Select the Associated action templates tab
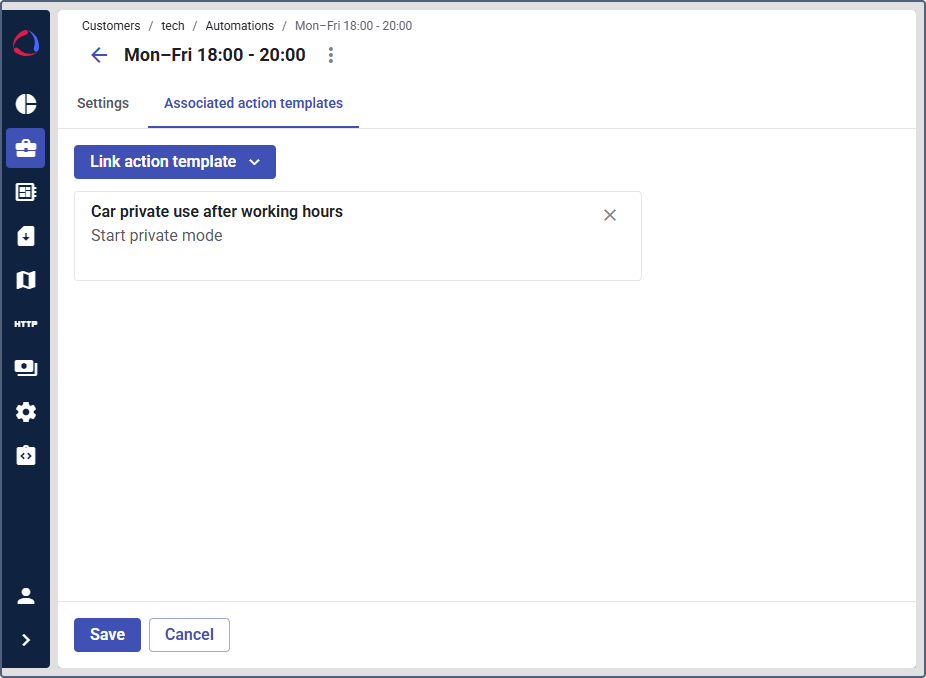Screen dimensions: 926x678 pos(253,103)
